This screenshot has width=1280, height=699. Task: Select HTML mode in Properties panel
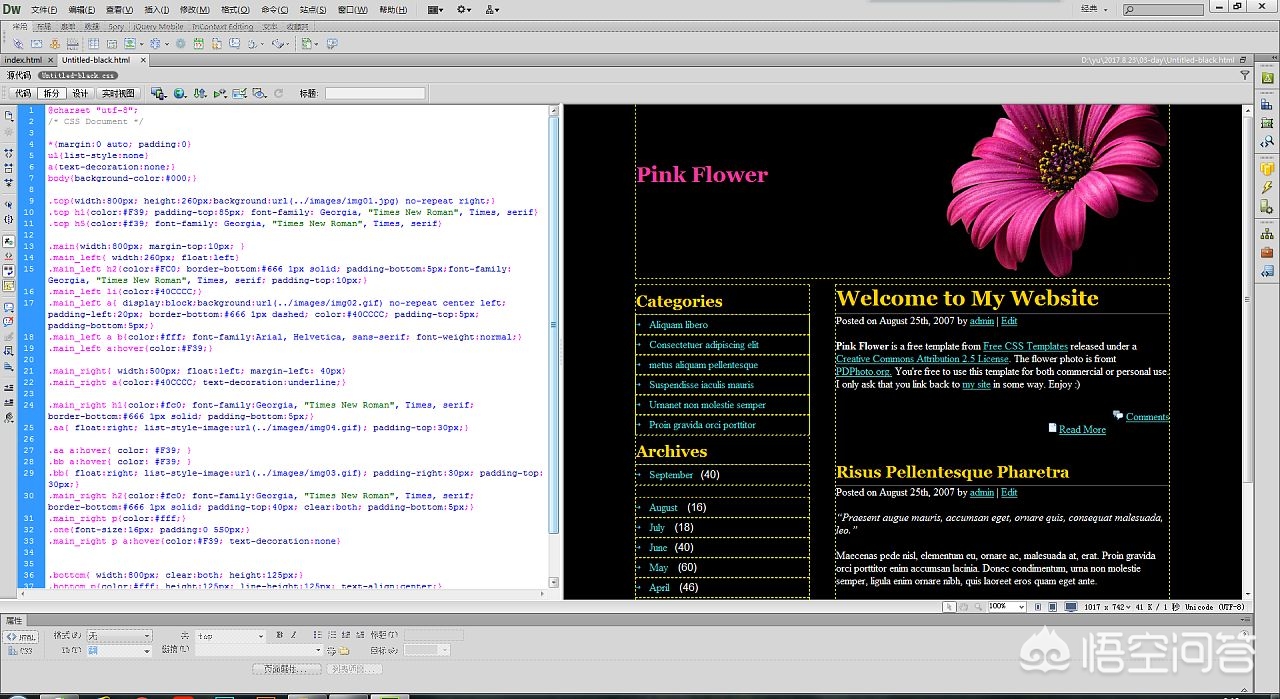(x=20, y=636)
